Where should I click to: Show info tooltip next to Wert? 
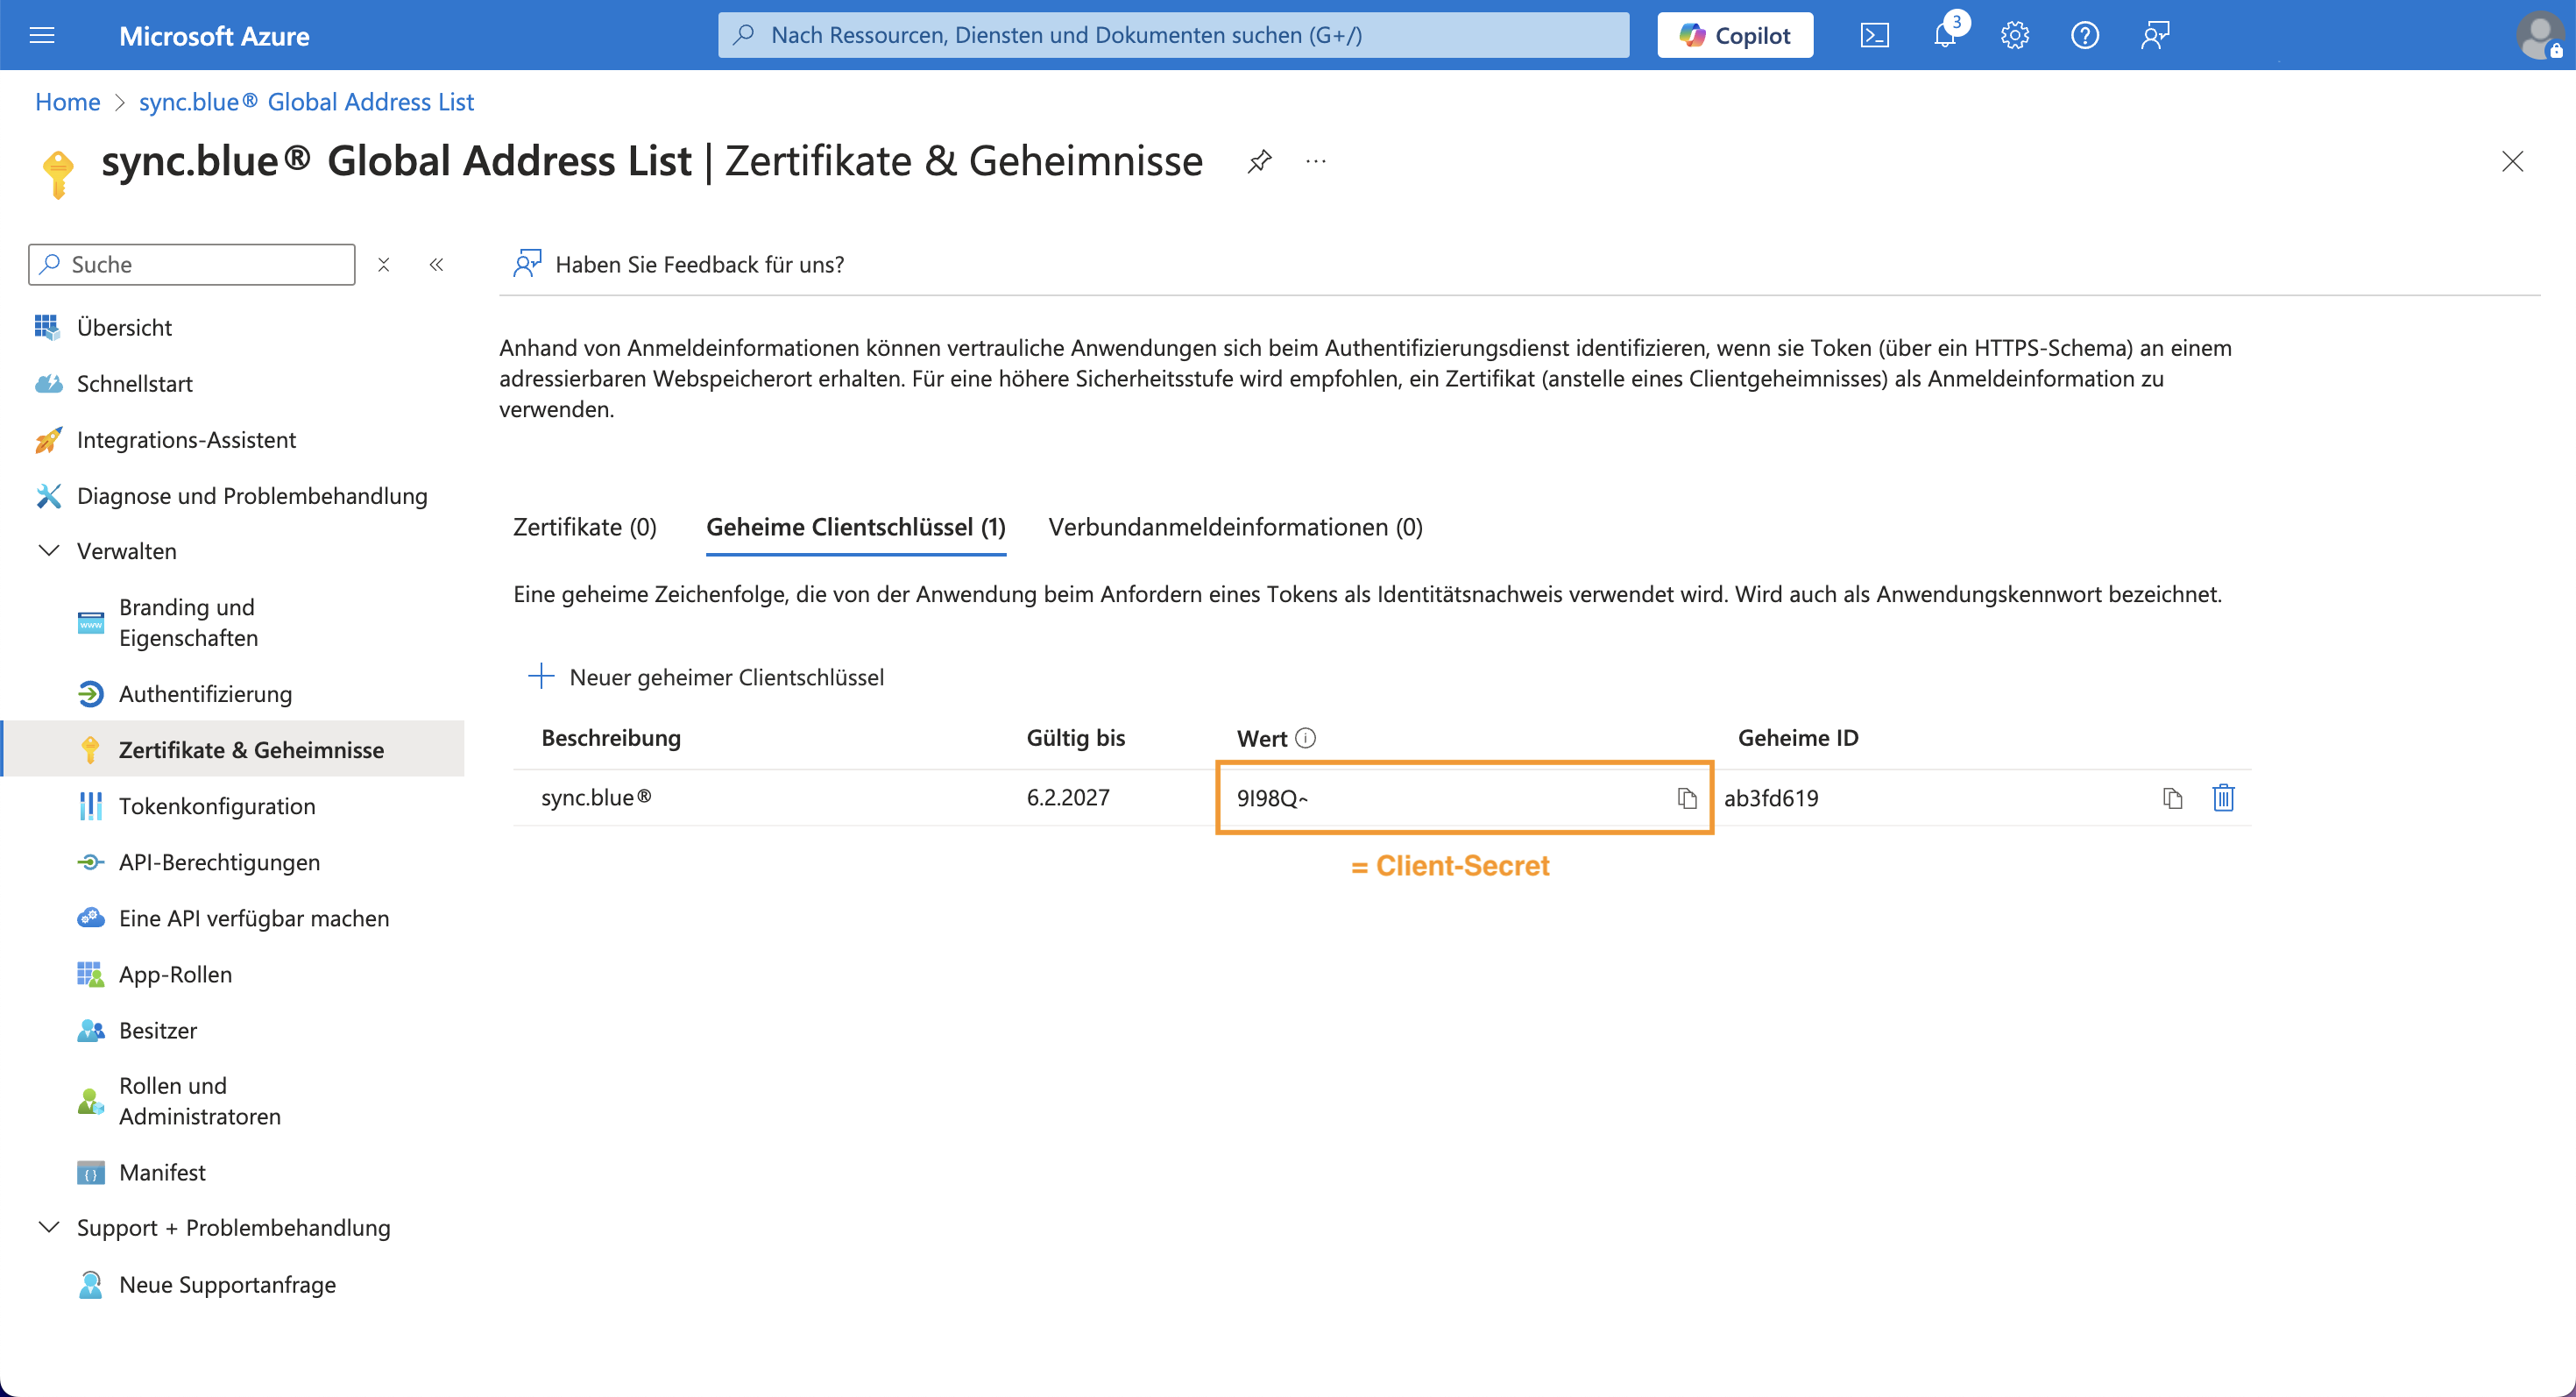(x=1305, y=738)
